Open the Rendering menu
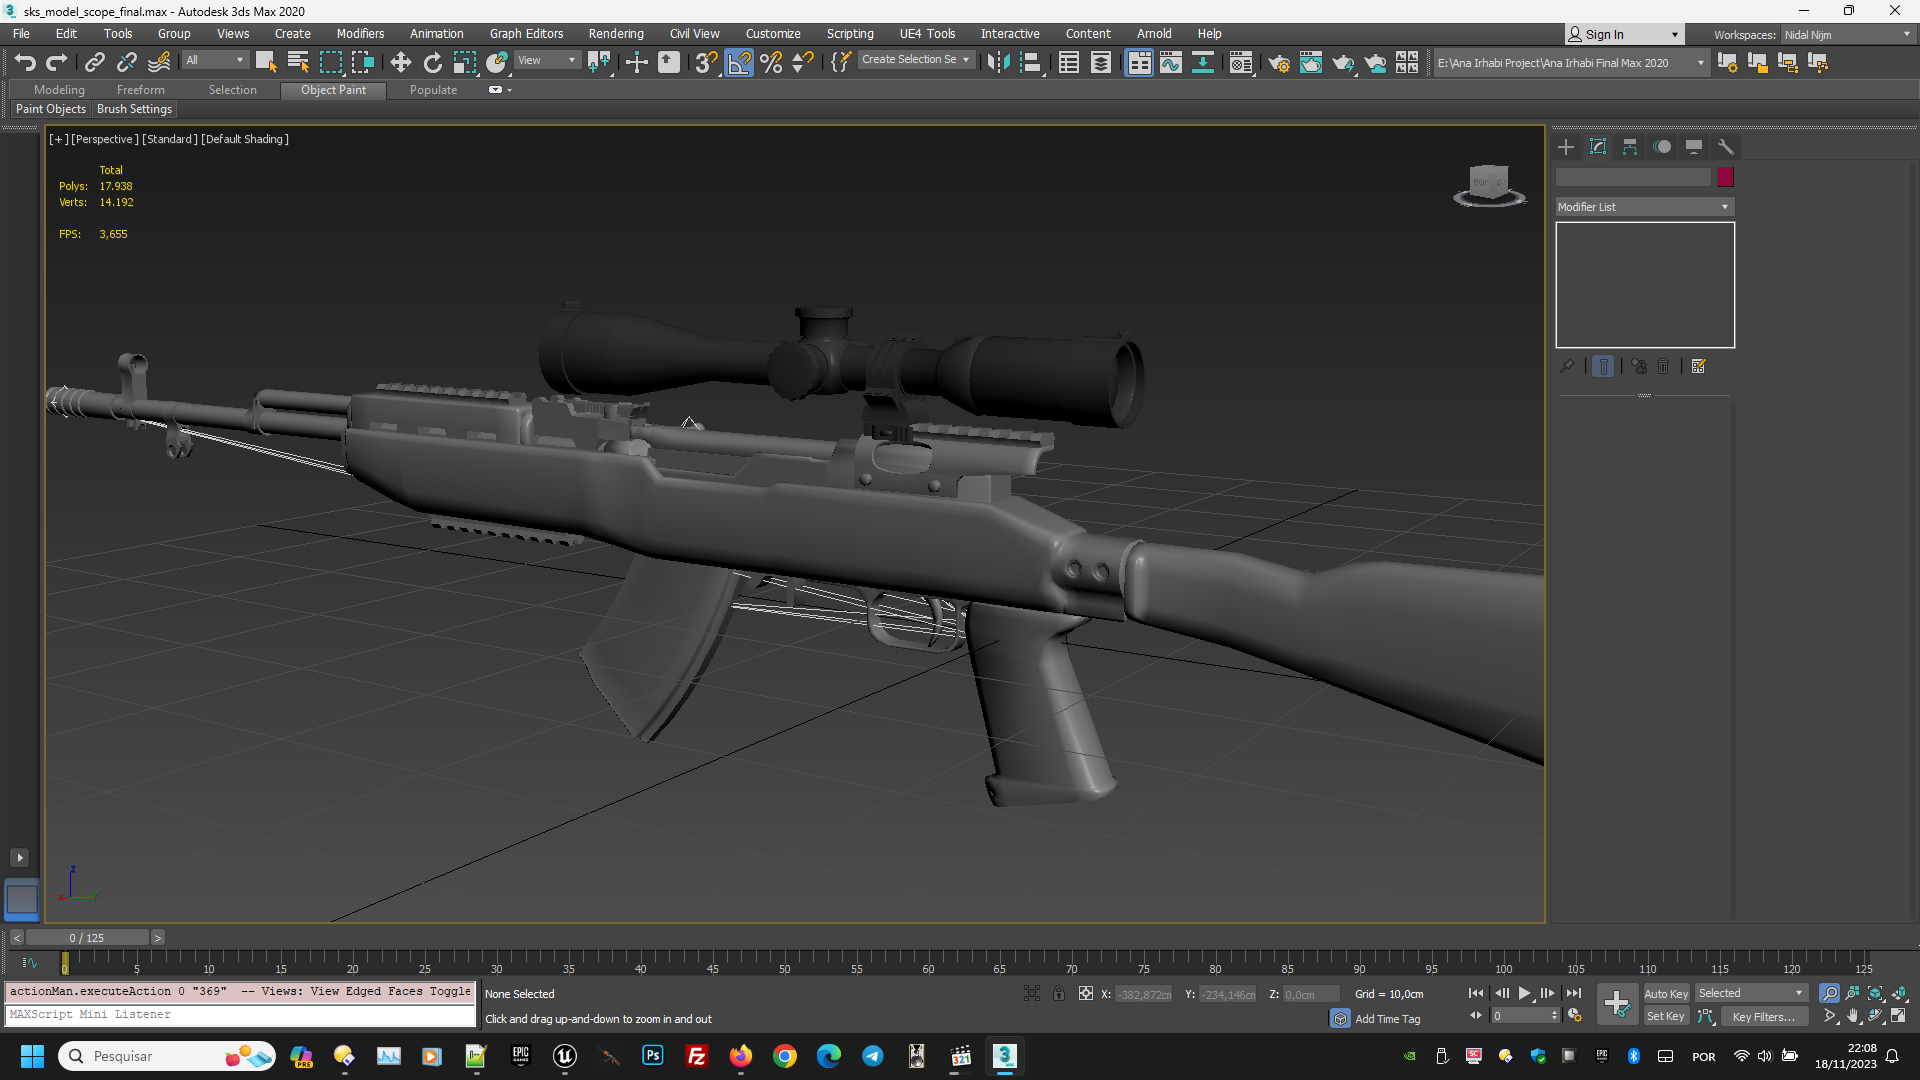The height and width of the screenshot is (1080, 1920). coord(616,33)
